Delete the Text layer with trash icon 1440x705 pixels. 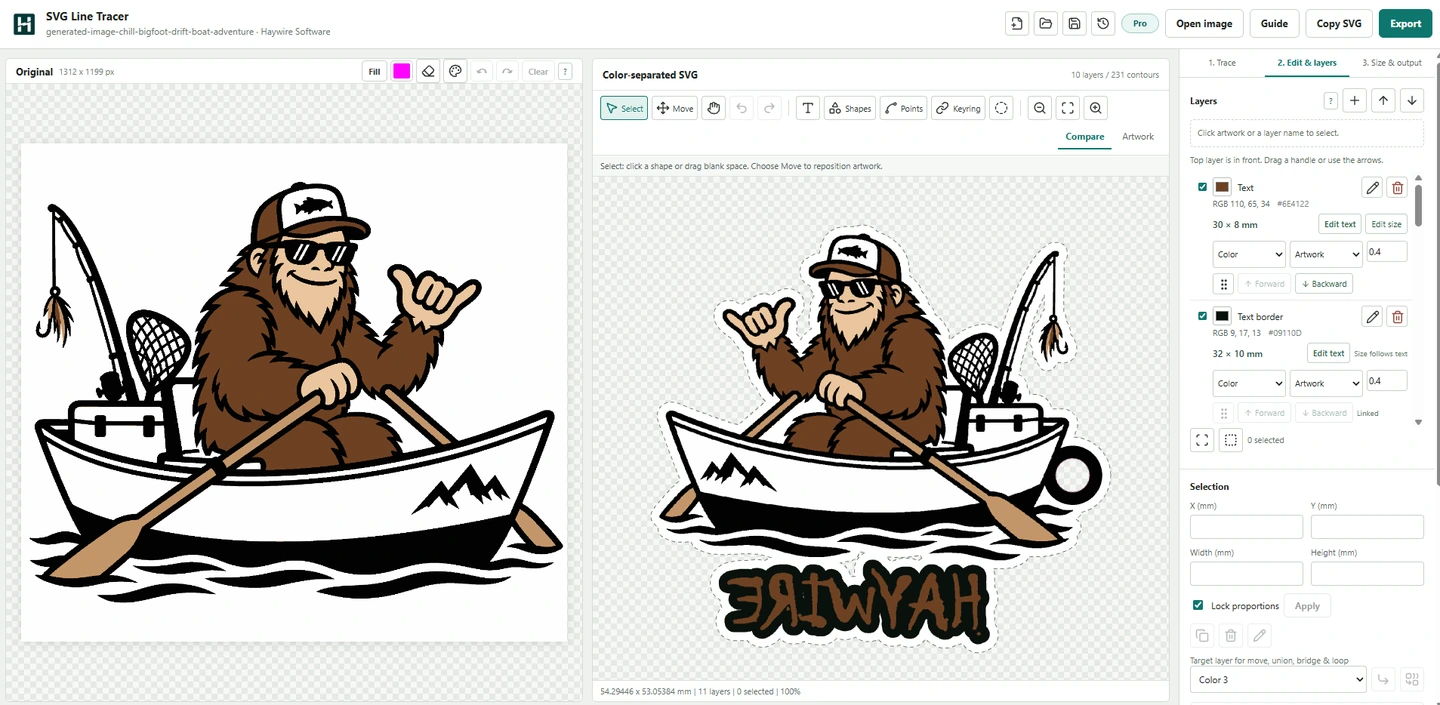[x=1398, y=187]
